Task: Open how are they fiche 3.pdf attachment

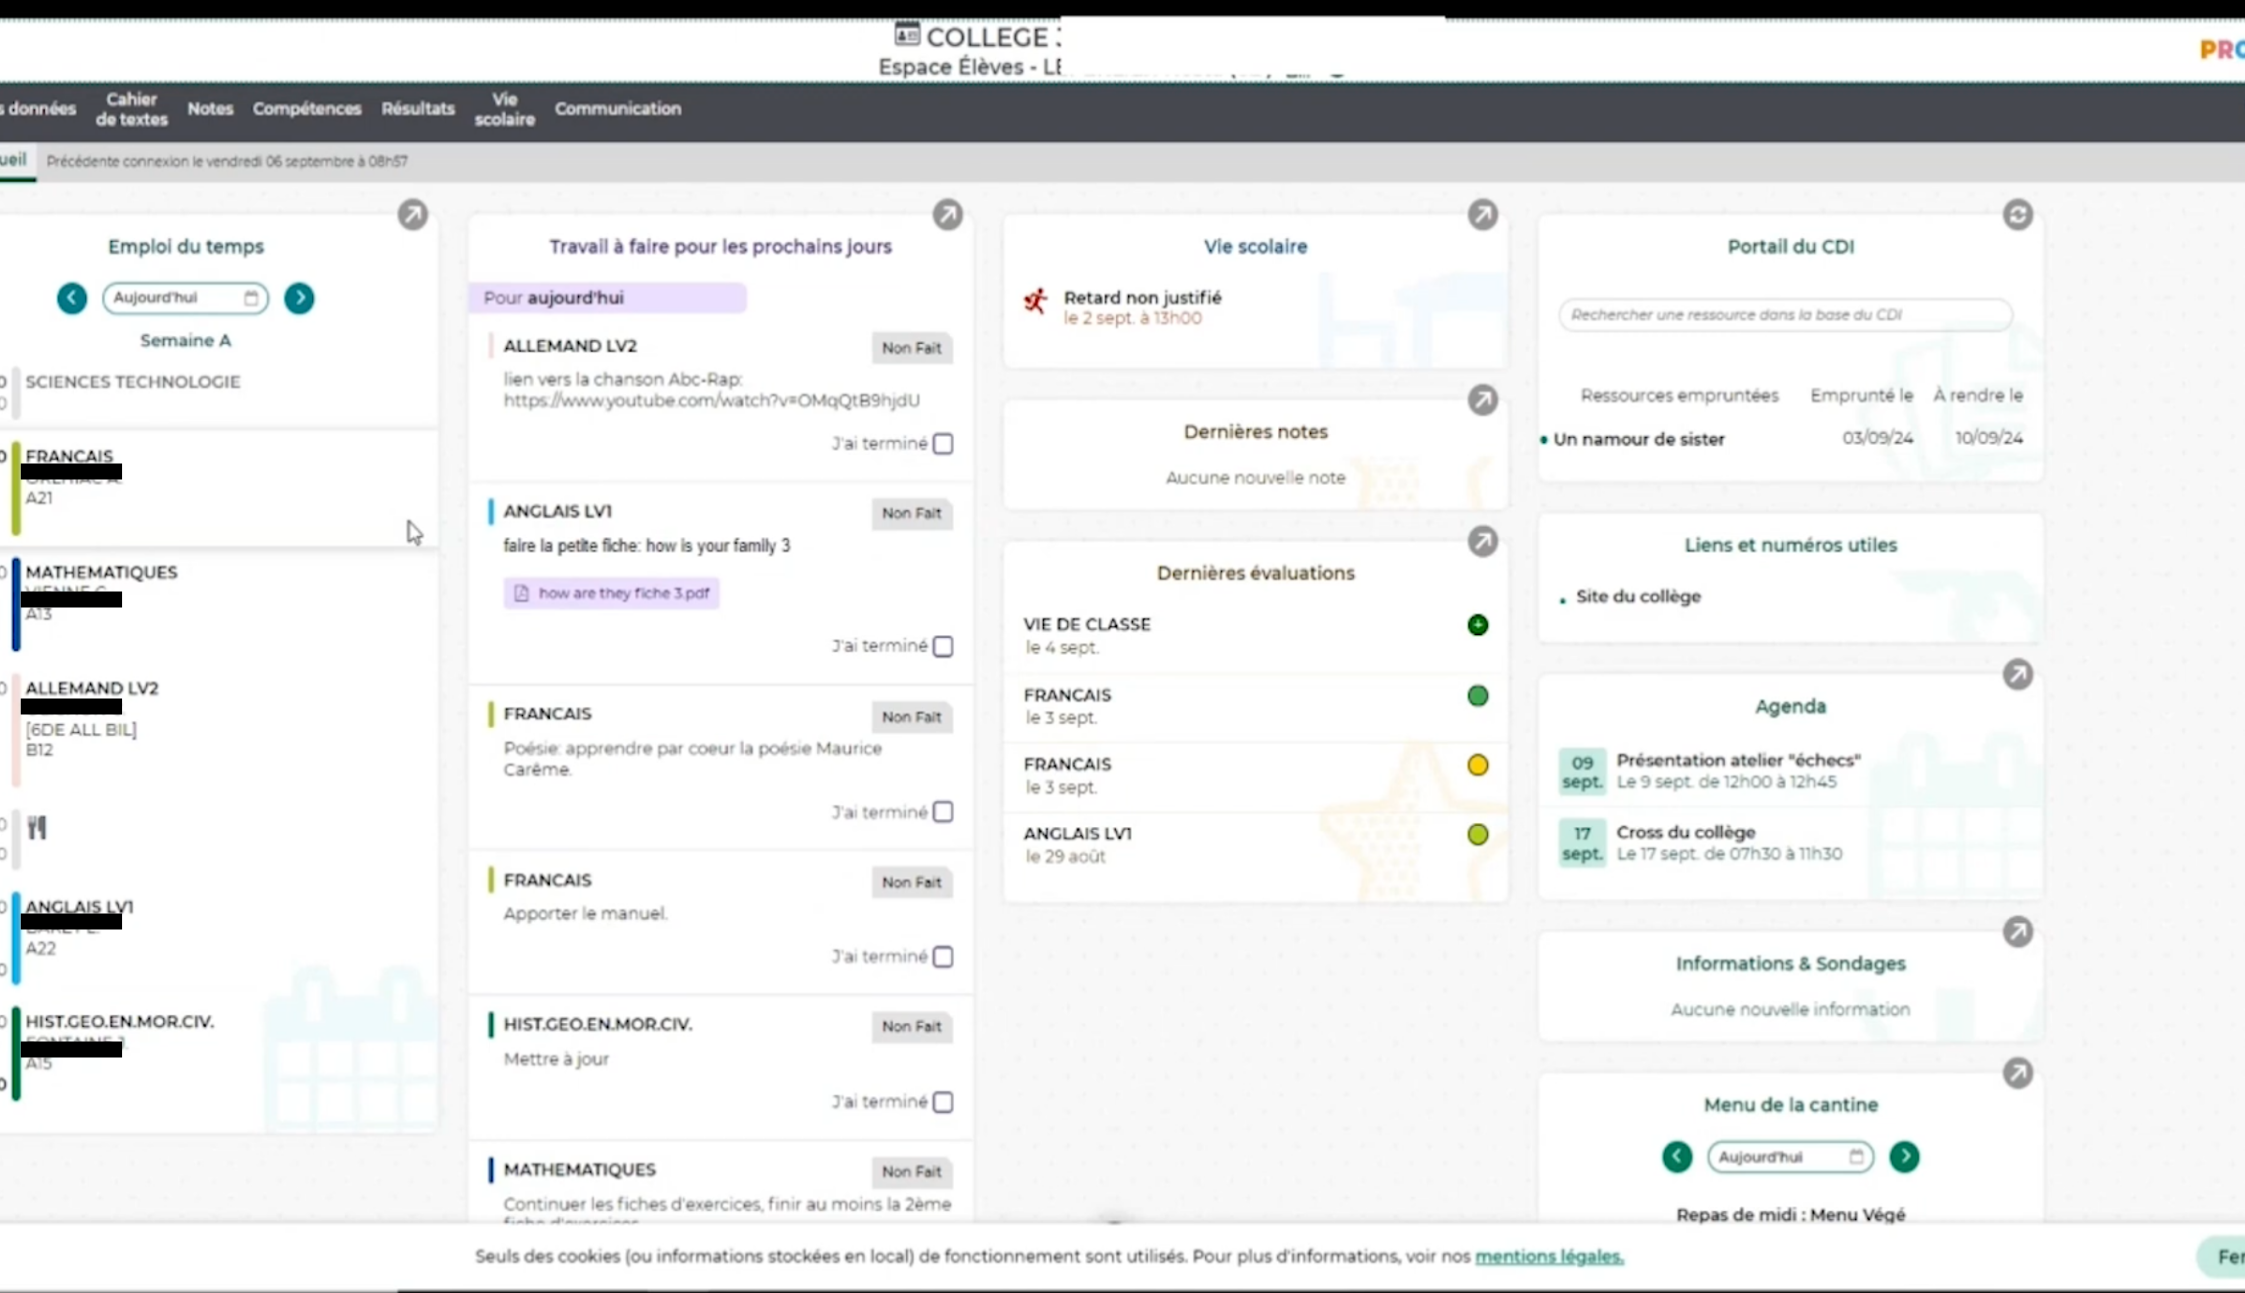Action: pos(612,593)
